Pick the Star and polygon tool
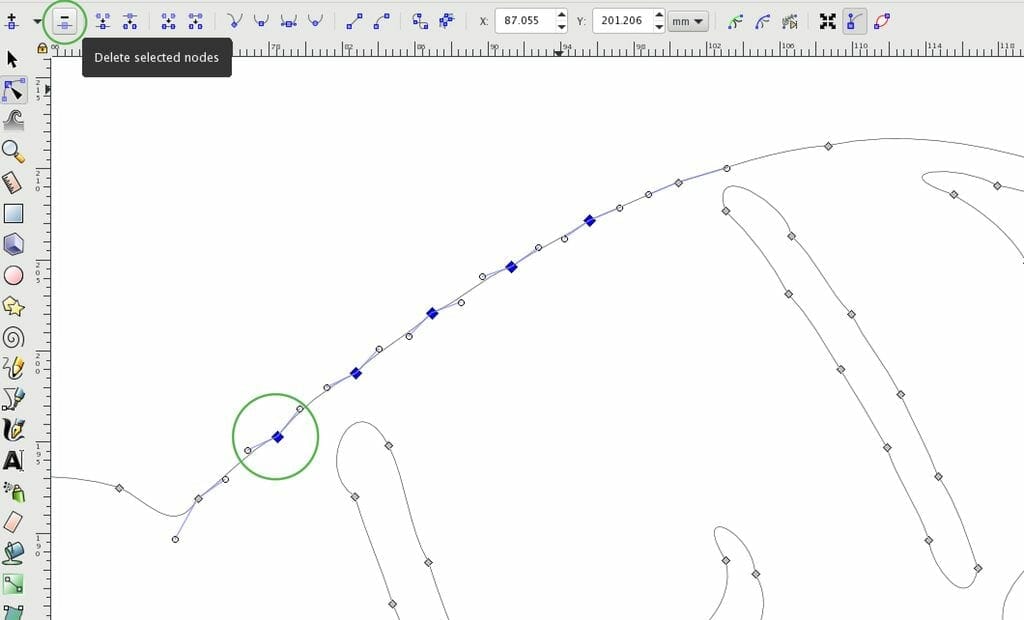The width and height of the screenshot is (1024, 620). 13,305
